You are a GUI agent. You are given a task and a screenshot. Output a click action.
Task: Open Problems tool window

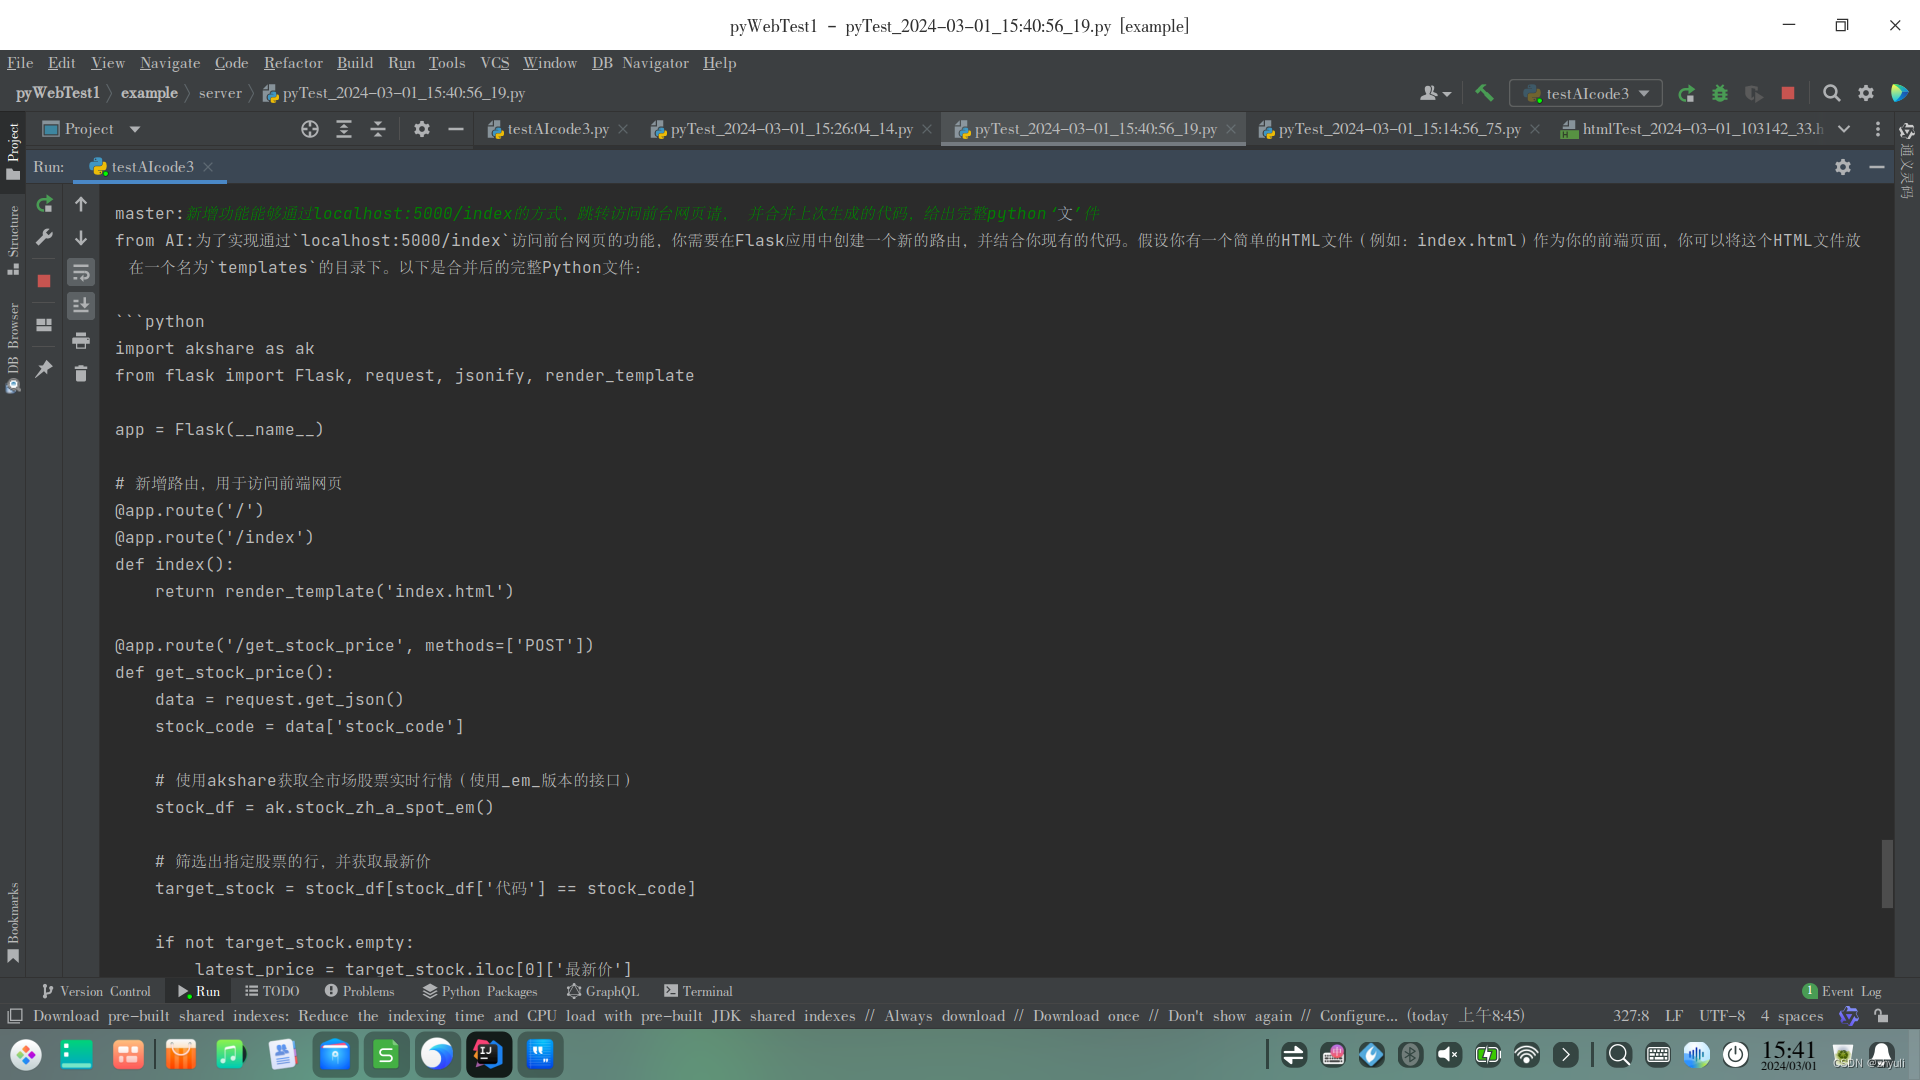[359, 991]
